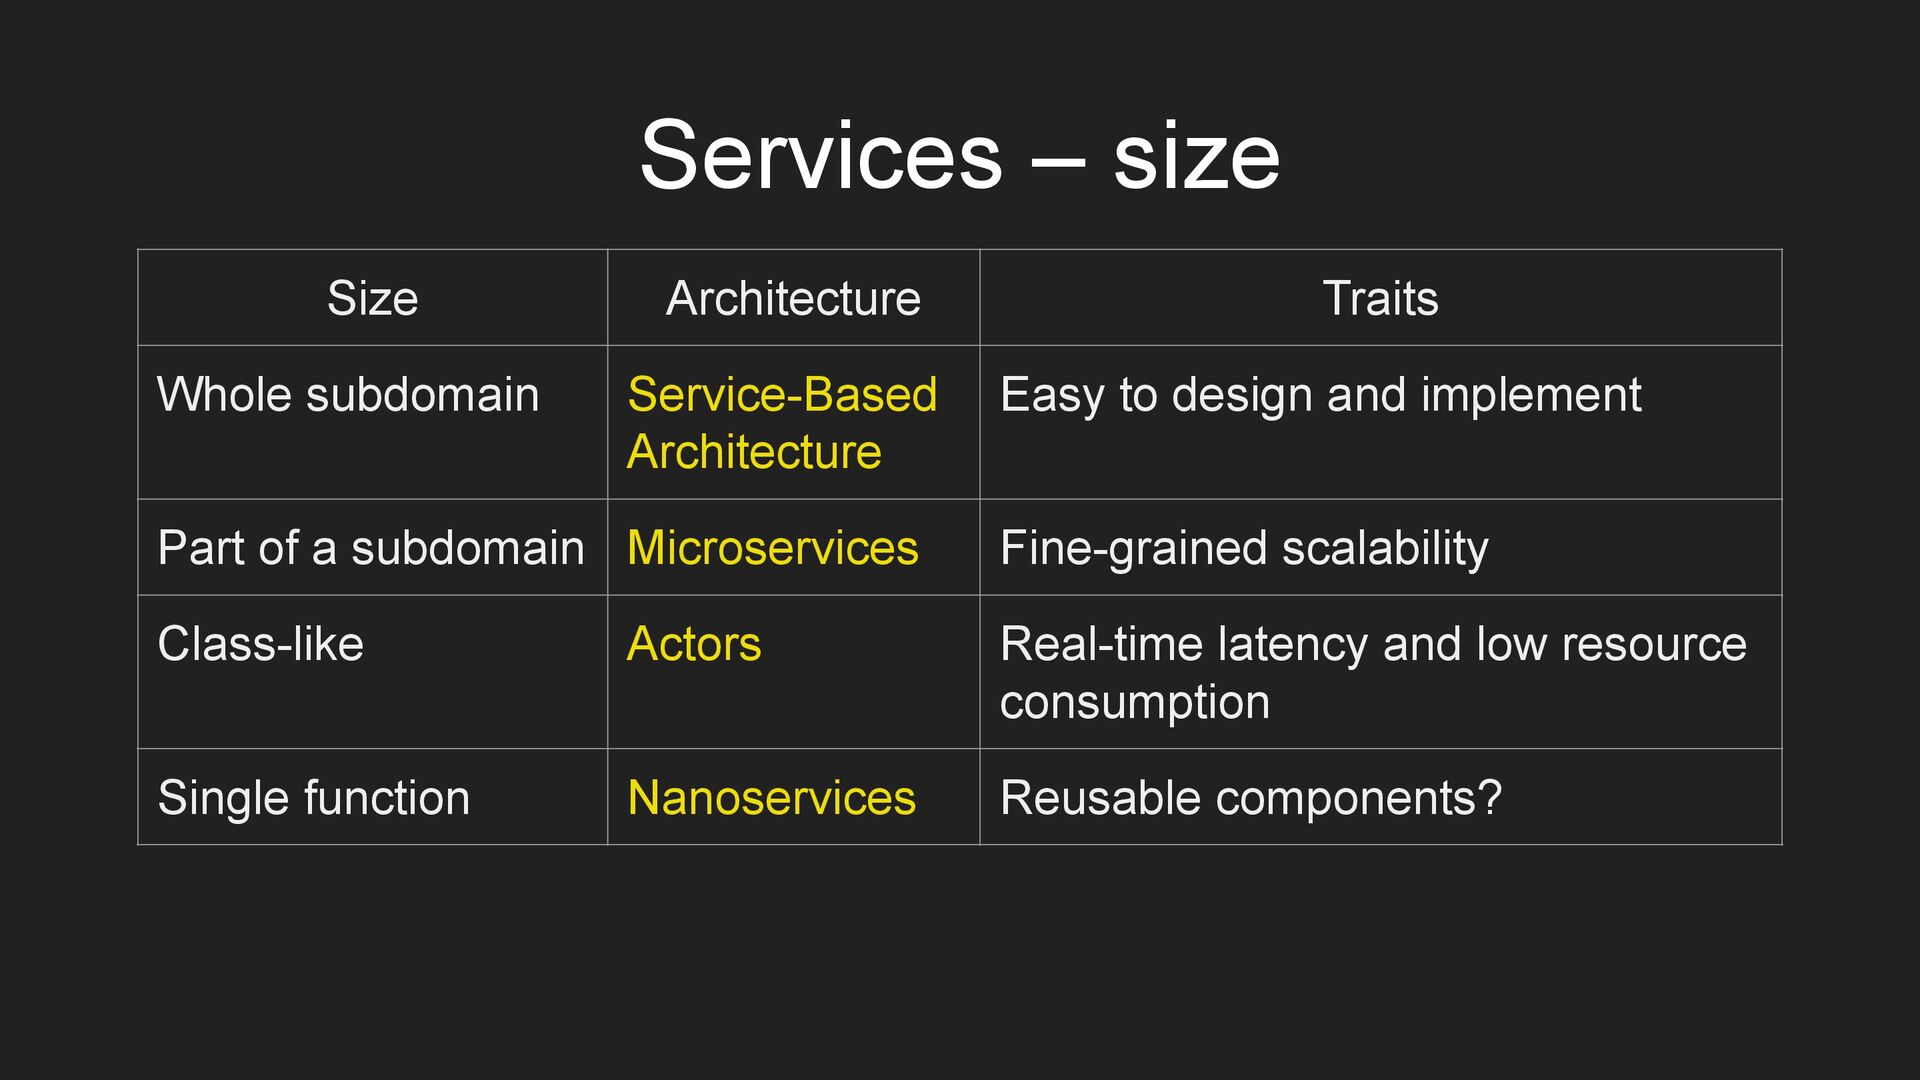Screen dimensions: 1920x1080
Task: Select the 'Architecture' column header
Action: (x=793, y=298)
